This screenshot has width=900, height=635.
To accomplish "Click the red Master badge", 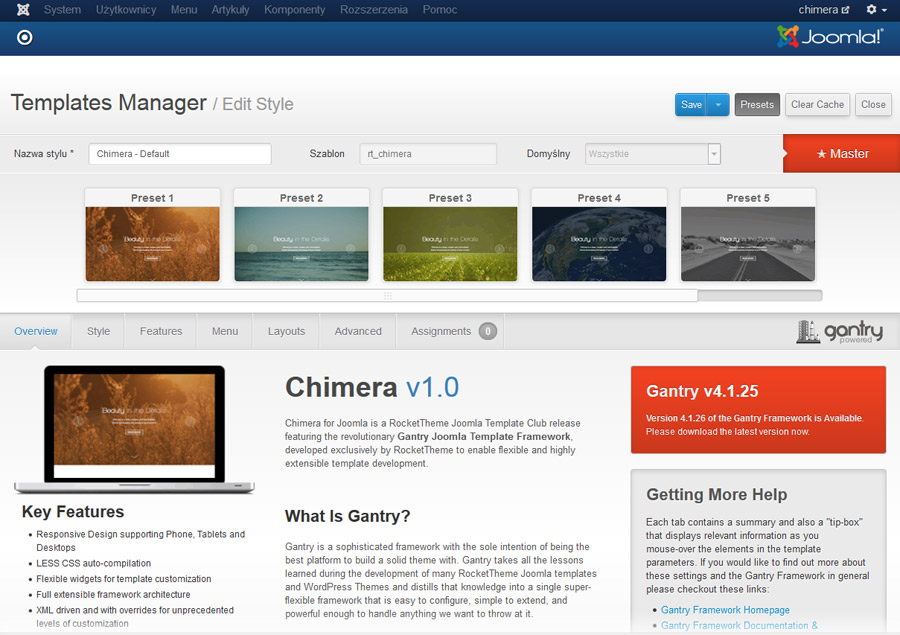I will (x=841, y=153).
